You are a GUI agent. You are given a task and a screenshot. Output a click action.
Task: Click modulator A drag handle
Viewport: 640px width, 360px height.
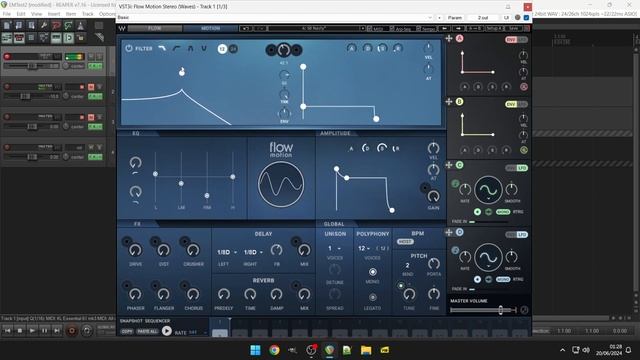(x=449, y=38)
